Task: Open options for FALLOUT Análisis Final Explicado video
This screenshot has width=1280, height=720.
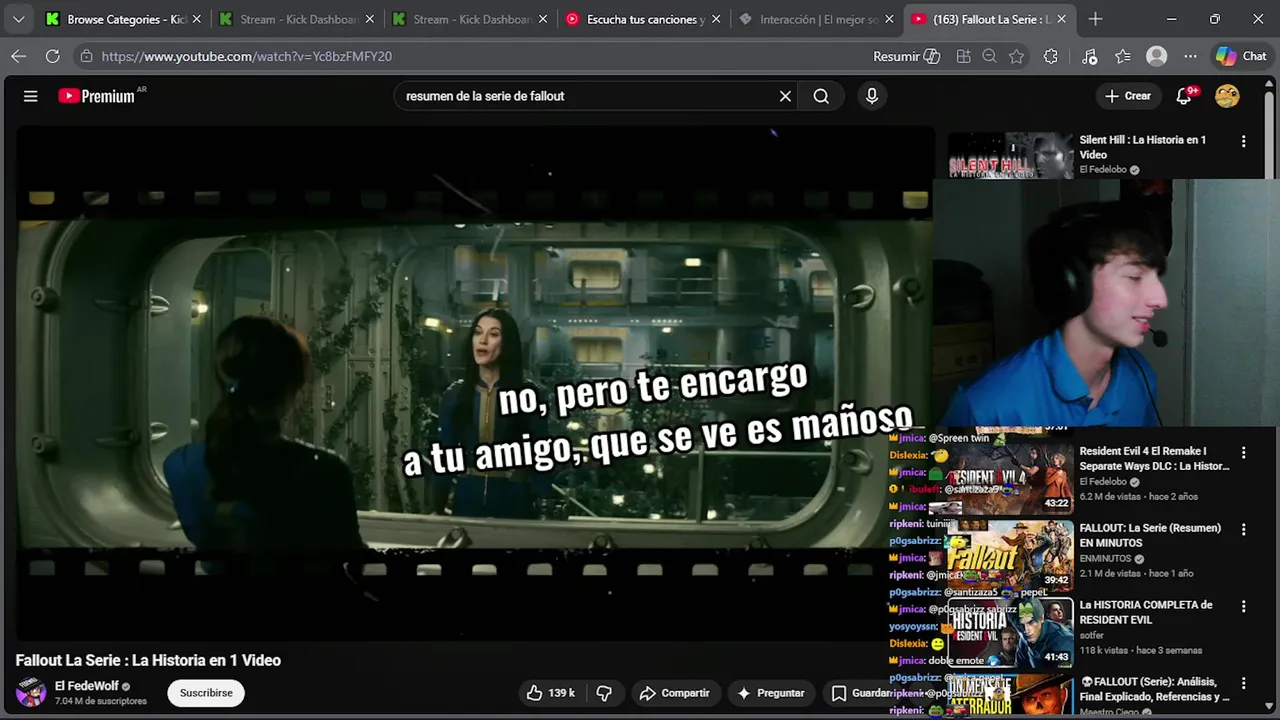Action: 1243,684
